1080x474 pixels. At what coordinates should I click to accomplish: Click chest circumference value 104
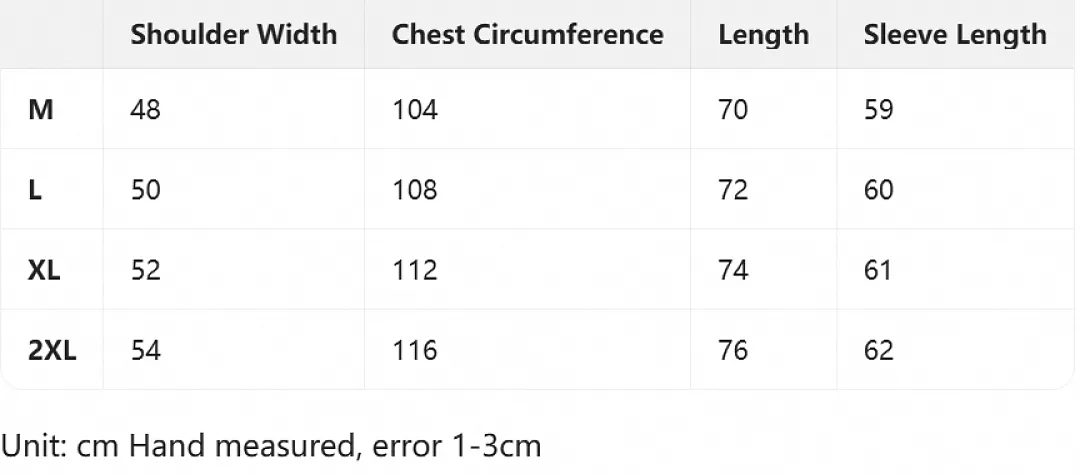pyautogui.click(x=415, y=110)
